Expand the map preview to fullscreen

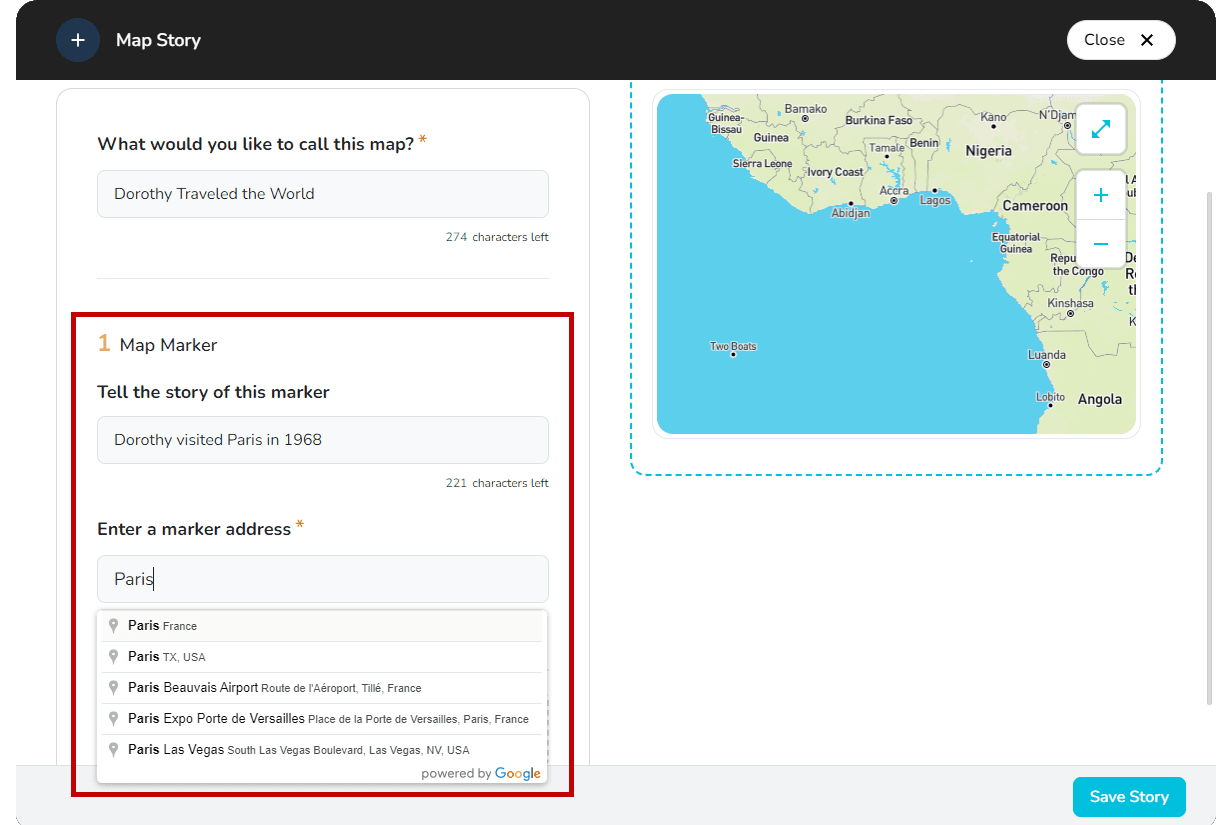pyautogui.click(x=1100, y=129)
